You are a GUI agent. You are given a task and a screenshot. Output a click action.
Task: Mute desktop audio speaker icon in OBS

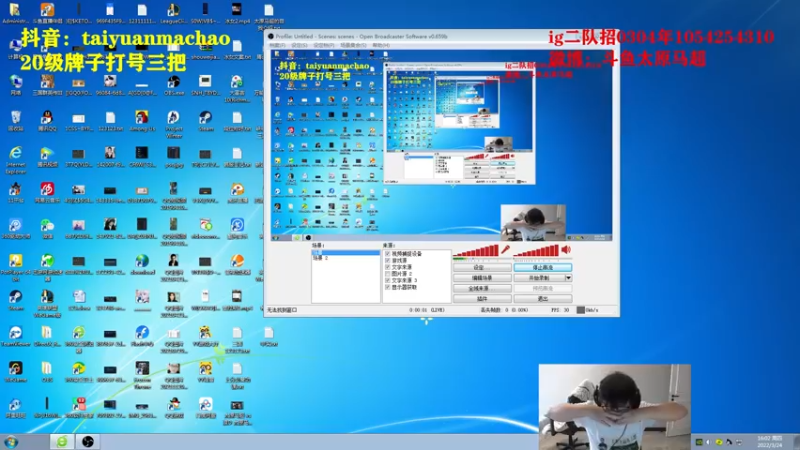pos(566,249)
